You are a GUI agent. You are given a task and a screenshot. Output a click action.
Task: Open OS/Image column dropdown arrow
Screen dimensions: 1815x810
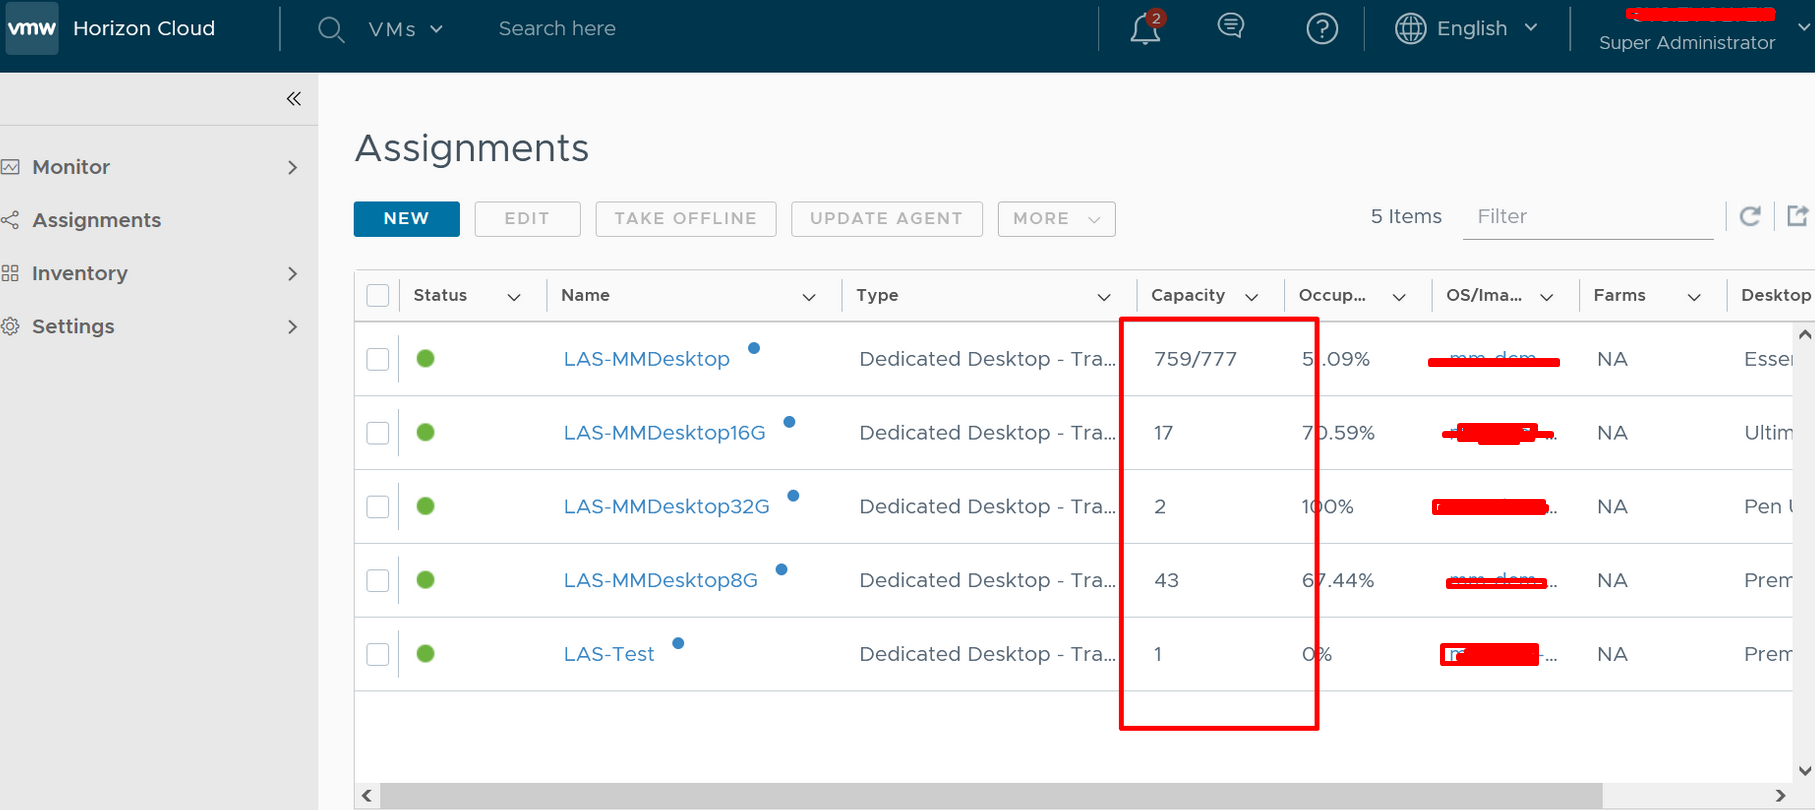tap(1547, 297)
